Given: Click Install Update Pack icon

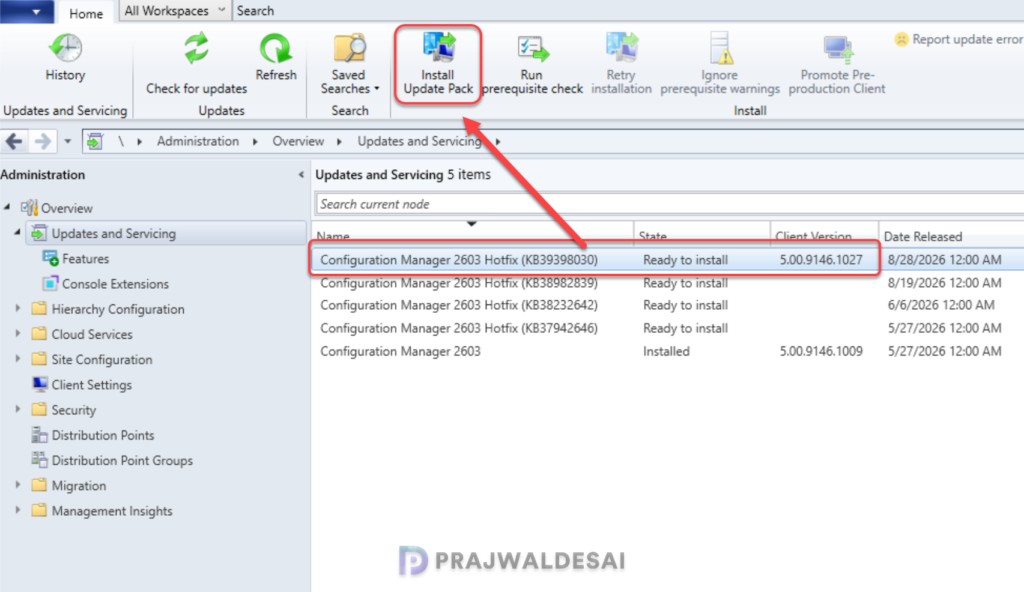Looking at the screenshot, I should [x=438, y=47].
